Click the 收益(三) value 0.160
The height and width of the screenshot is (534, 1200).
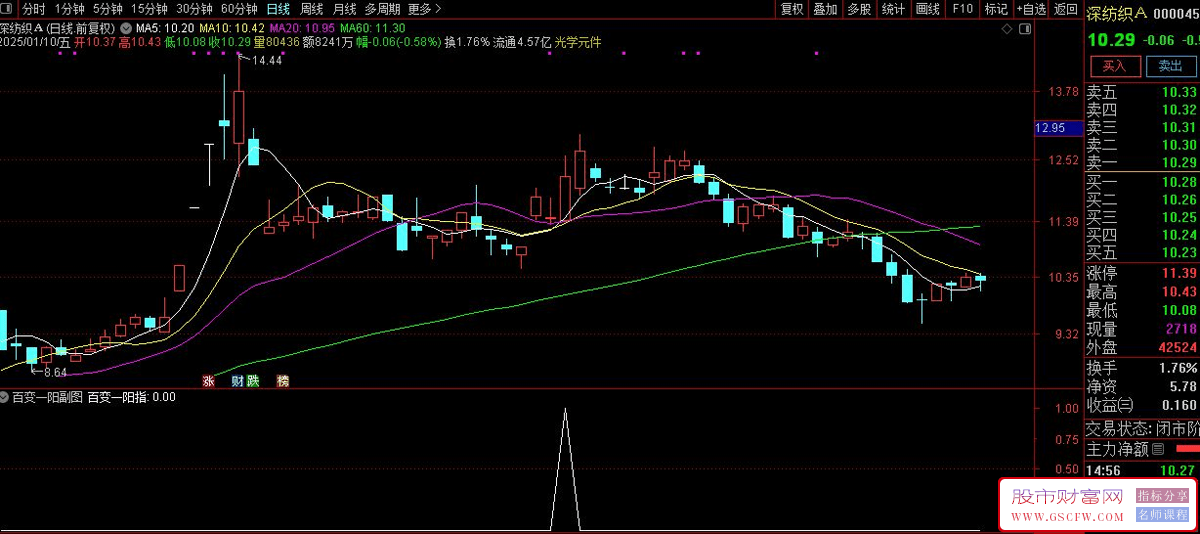[1178, 405]
